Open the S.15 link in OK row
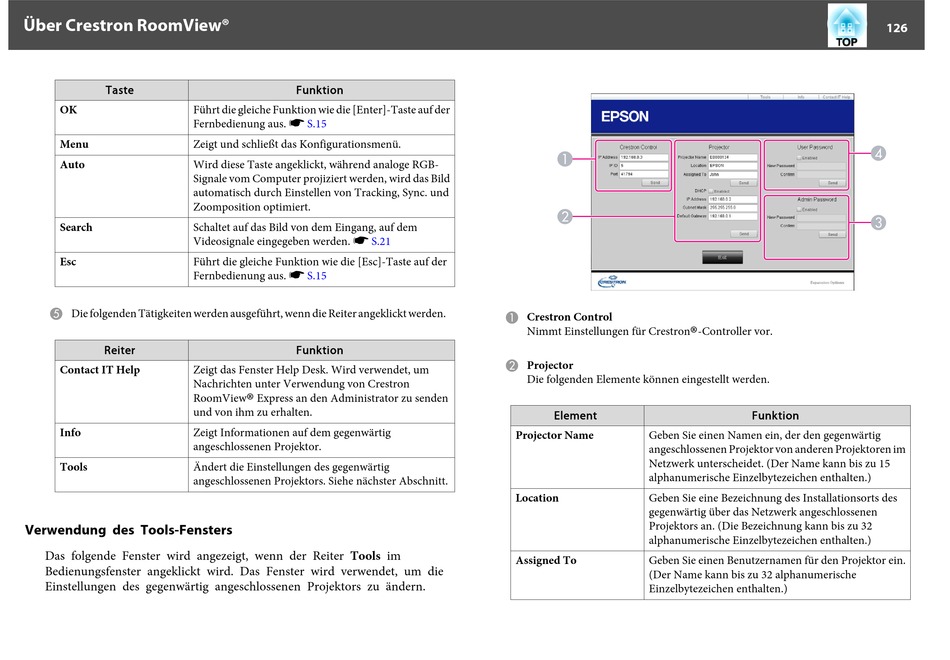The height and width of the screenshot is (660, 950). pos(316,124)
